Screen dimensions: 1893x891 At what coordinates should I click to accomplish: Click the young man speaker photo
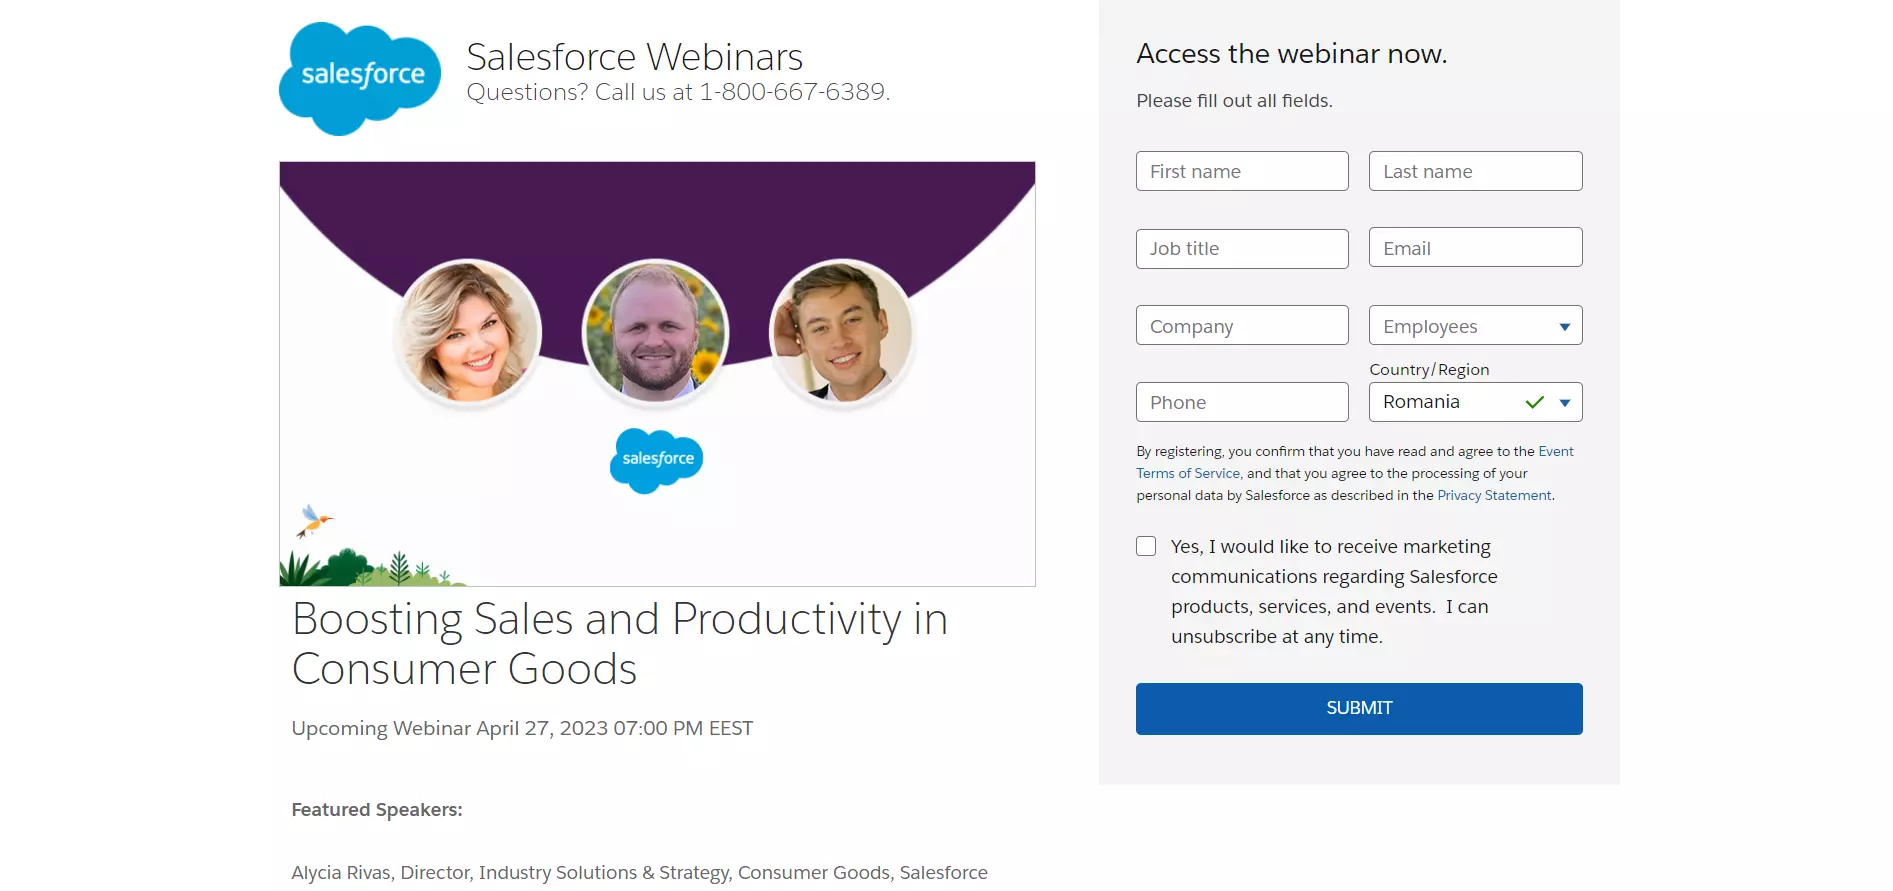[842, 332]
